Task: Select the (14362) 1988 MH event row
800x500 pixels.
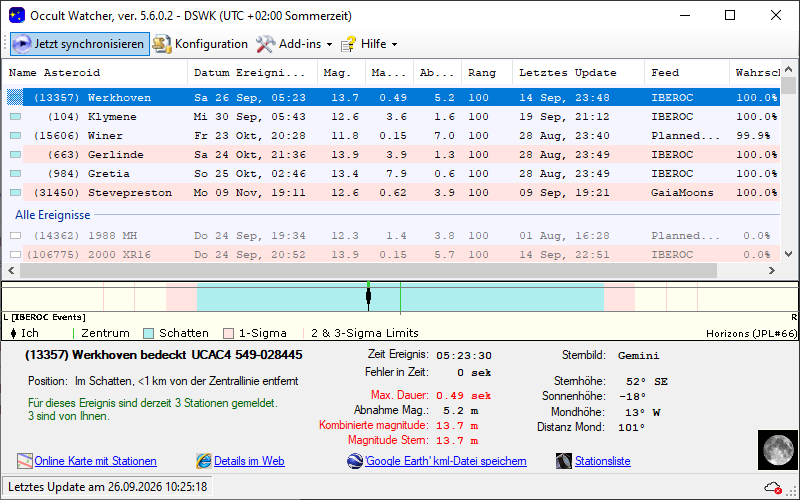Action: click(393, 236)
